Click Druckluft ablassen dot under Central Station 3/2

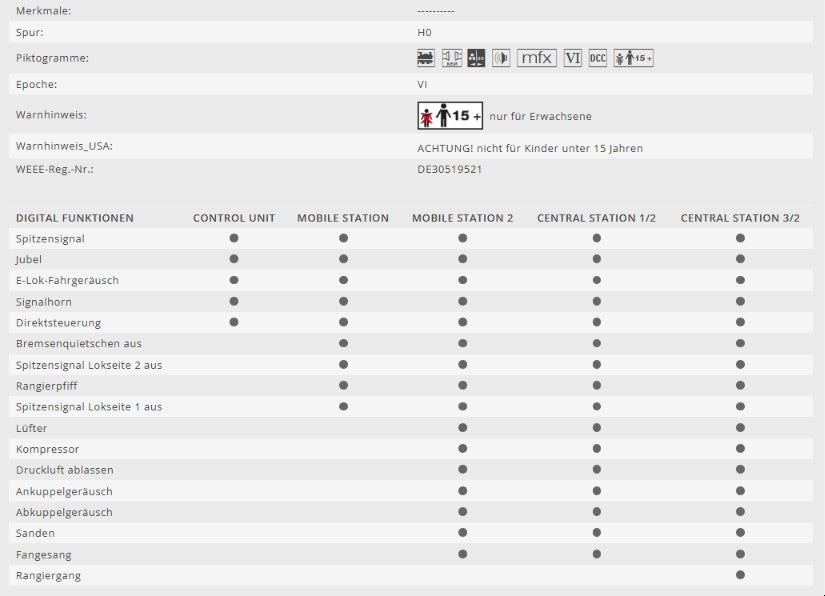(740, 469)
